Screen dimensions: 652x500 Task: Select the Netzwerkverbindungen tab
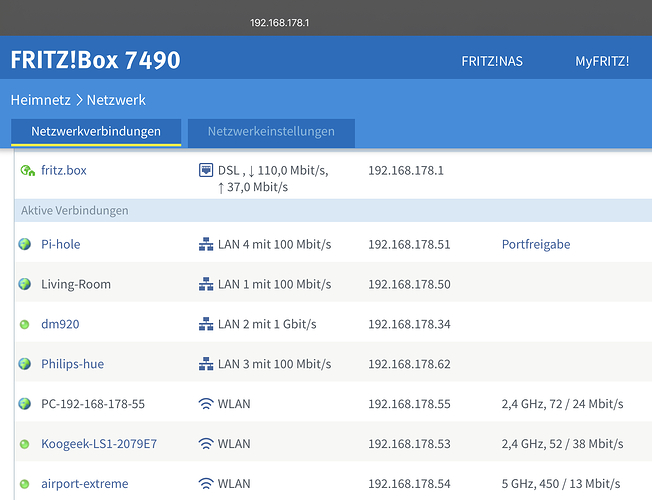point(96,132)
